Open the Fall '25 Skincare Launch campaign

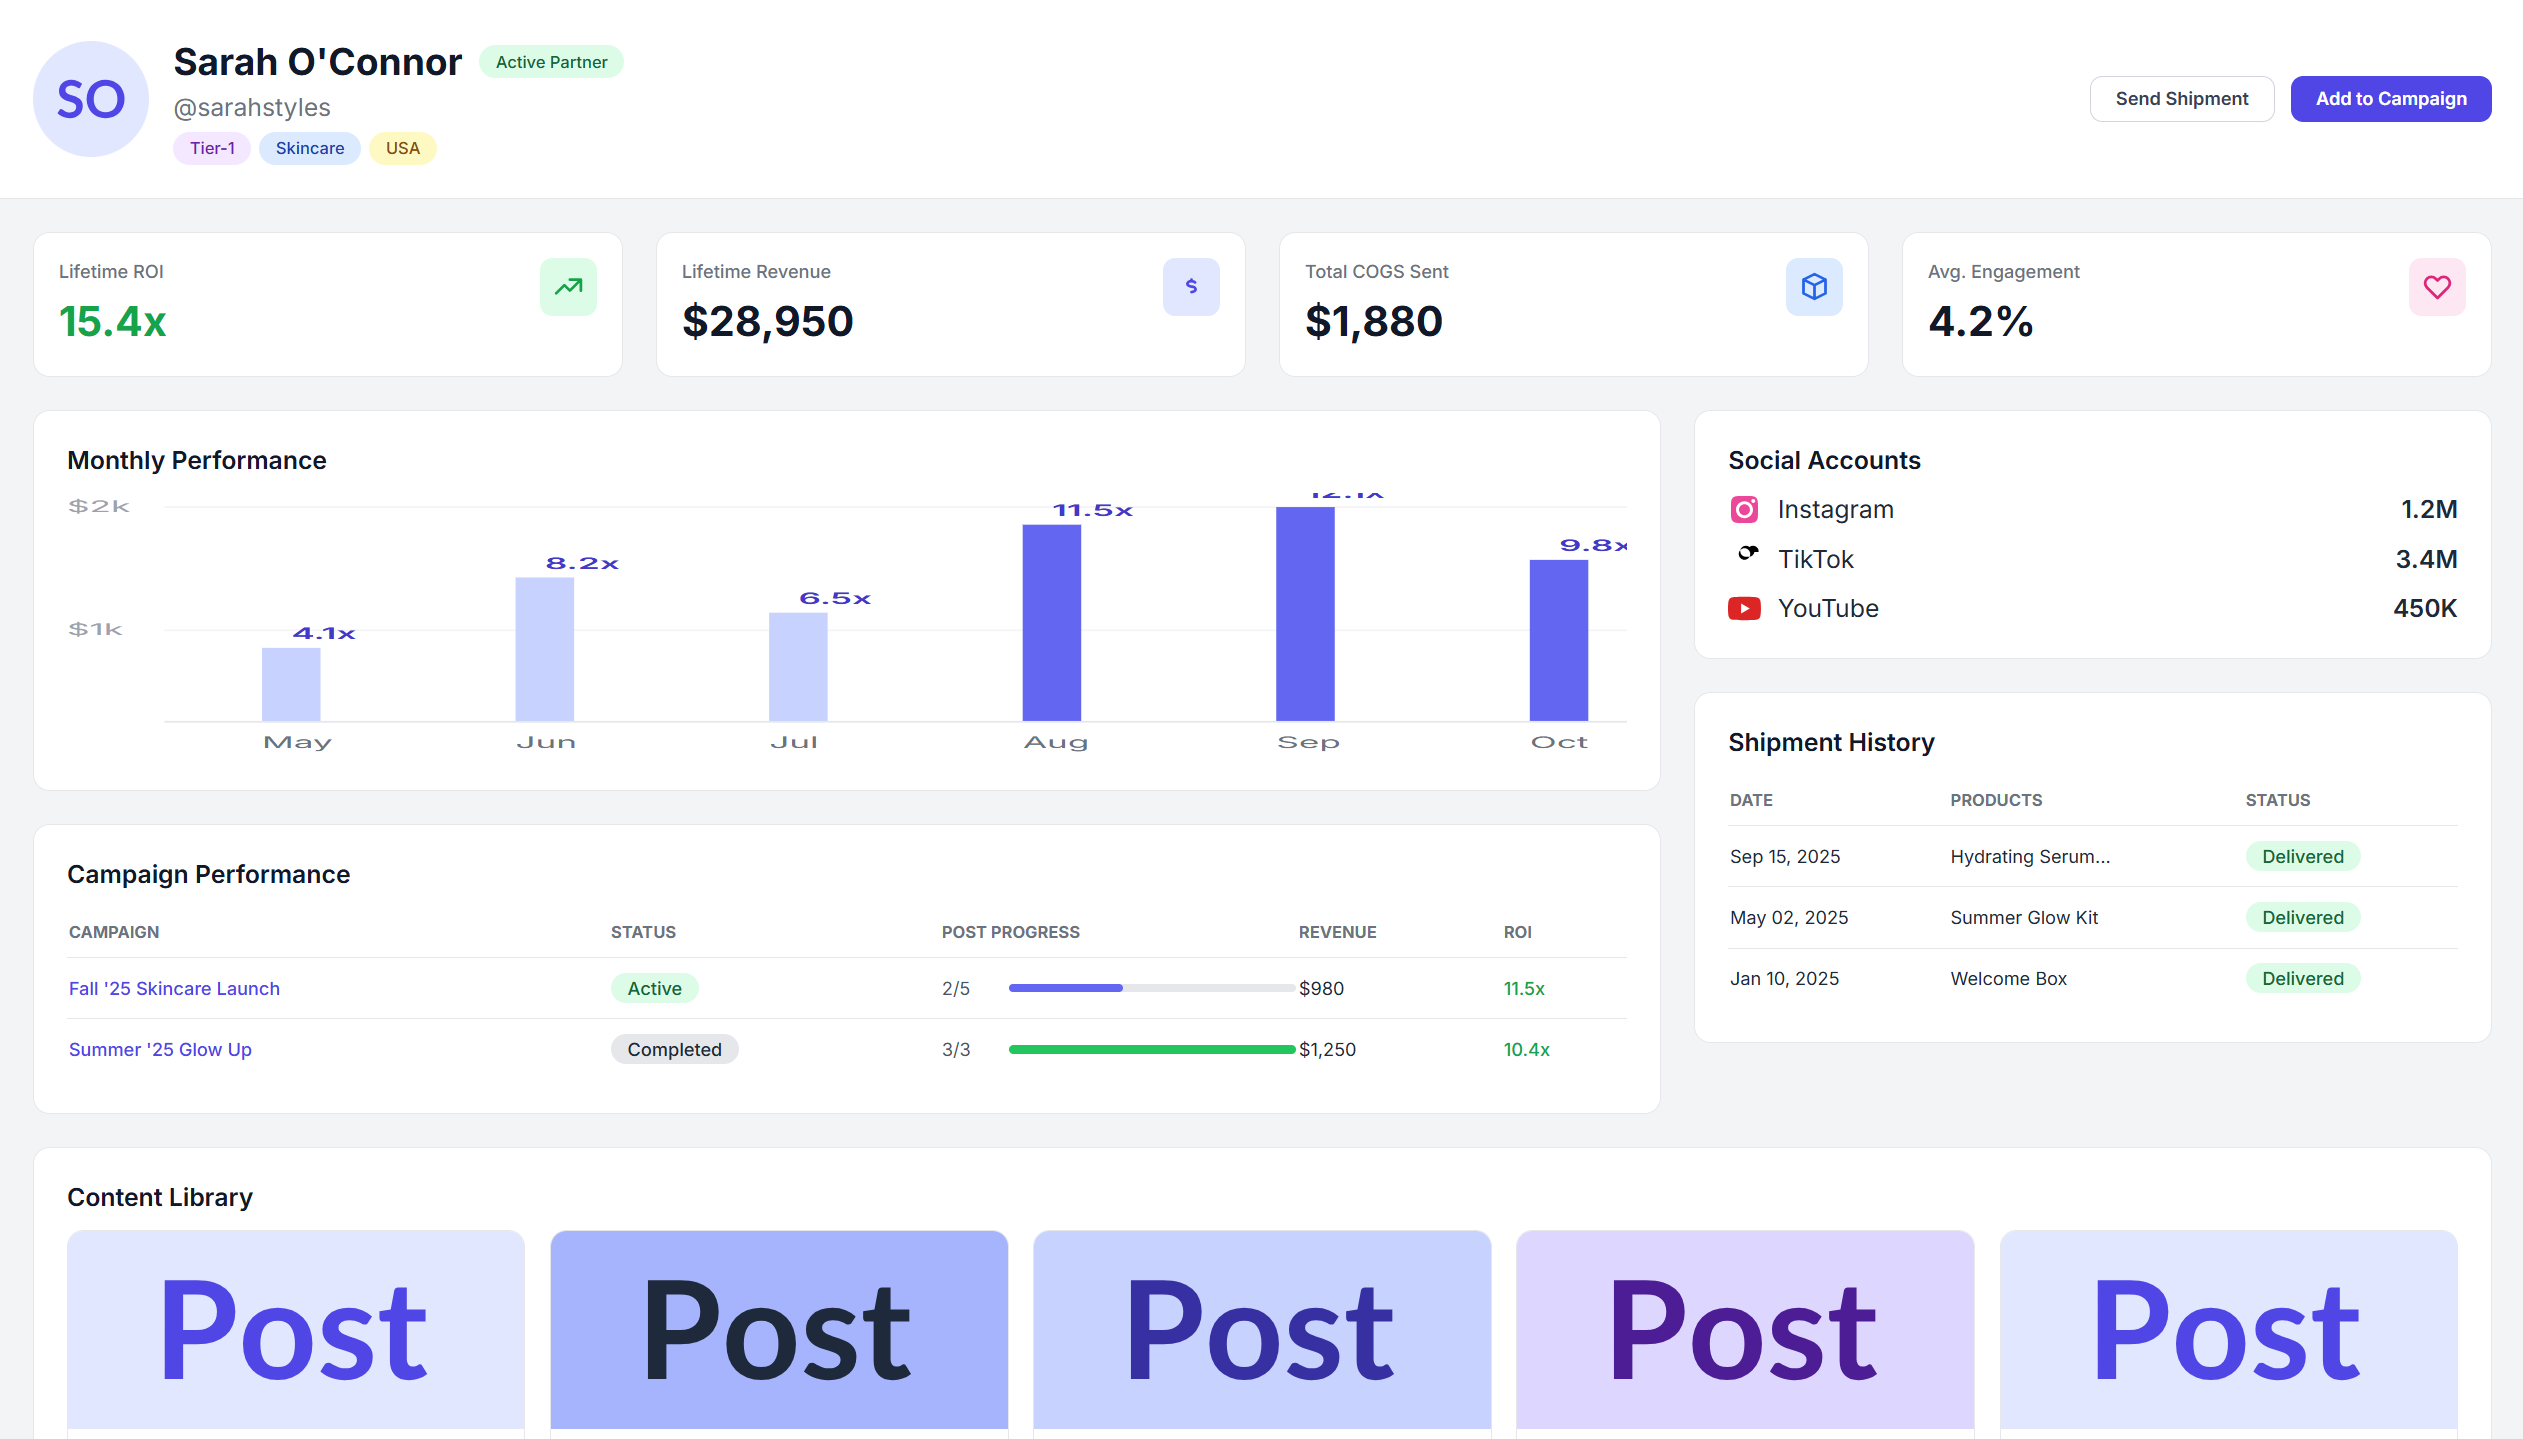(174, 988)
